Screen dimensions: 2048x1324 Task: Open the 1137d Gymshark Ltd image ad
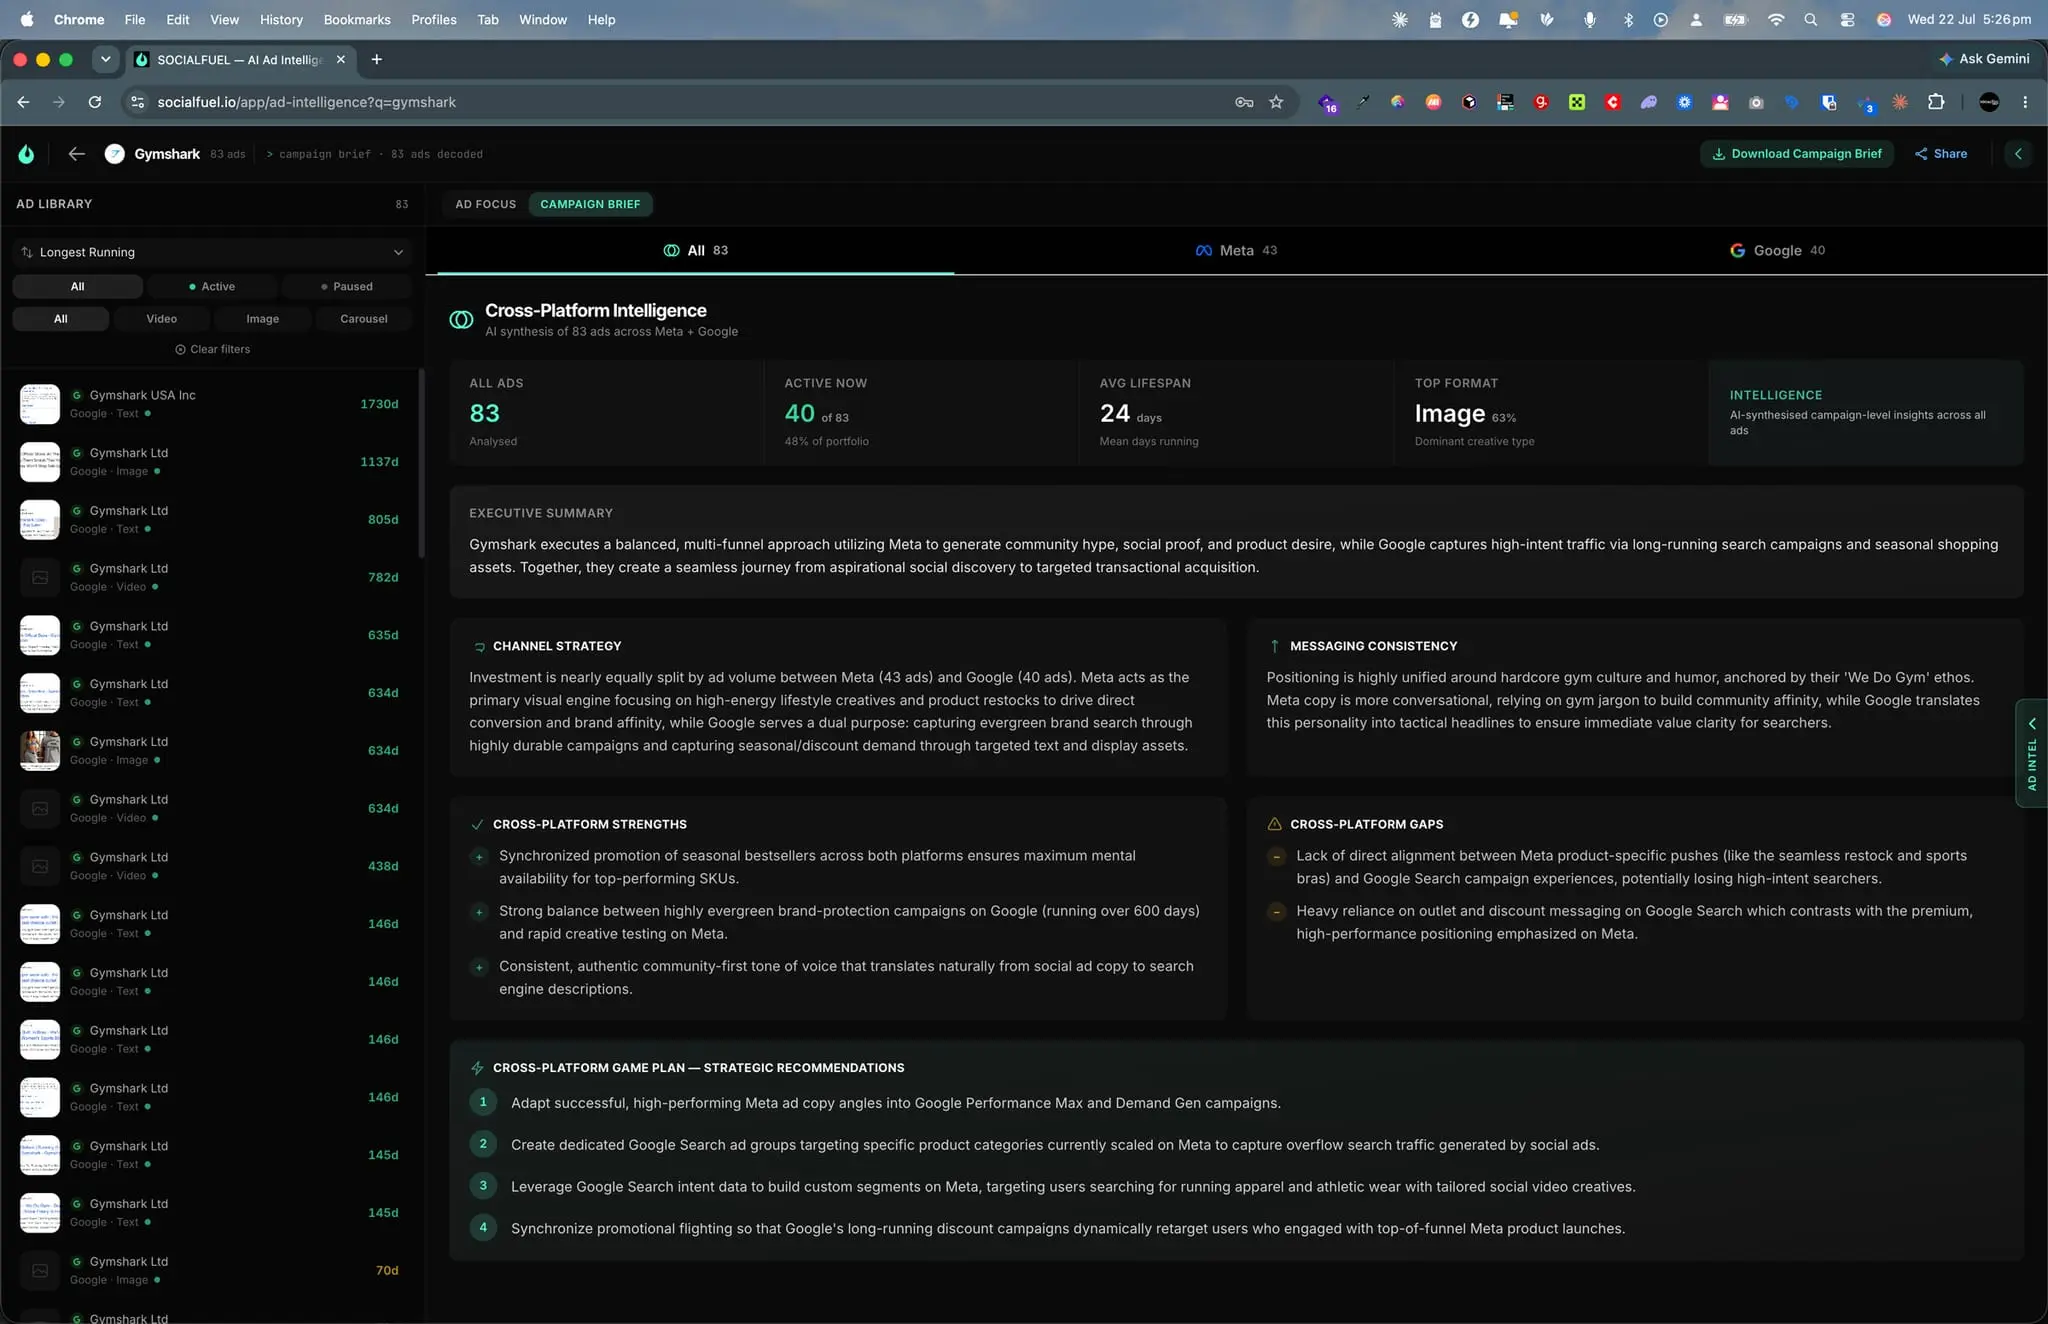click(x=210, y=462)
